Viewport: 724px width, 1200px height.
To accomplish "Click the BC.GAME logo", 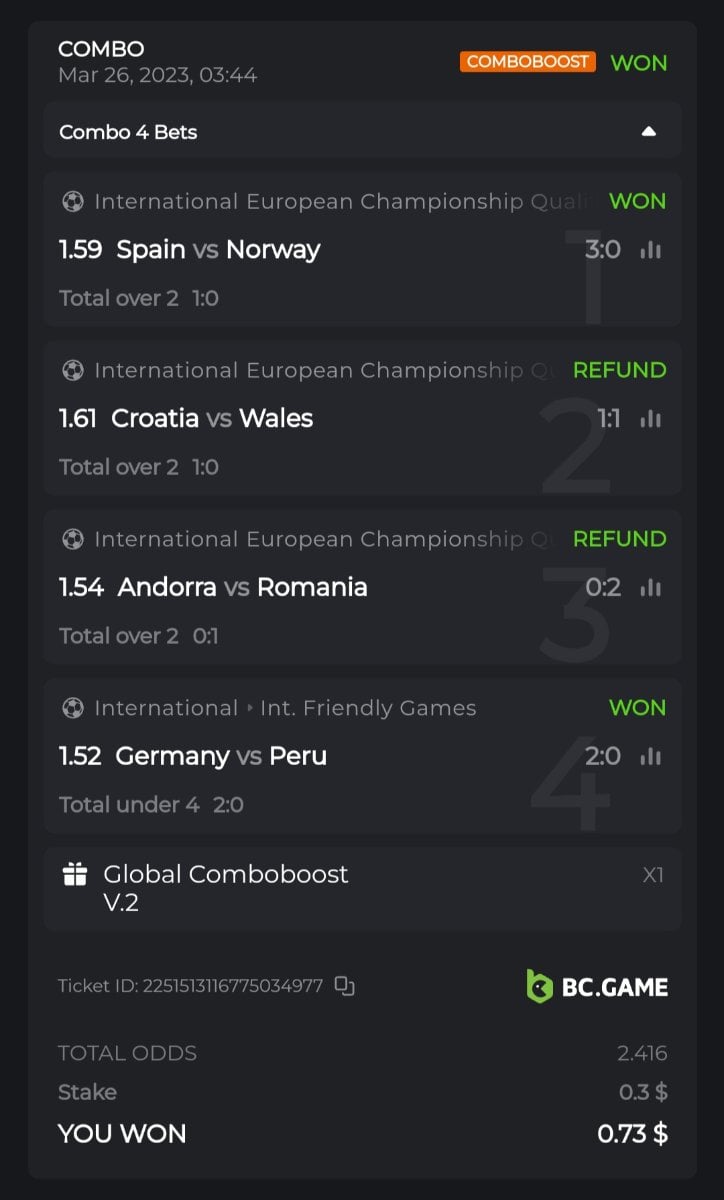I will 597,986.
